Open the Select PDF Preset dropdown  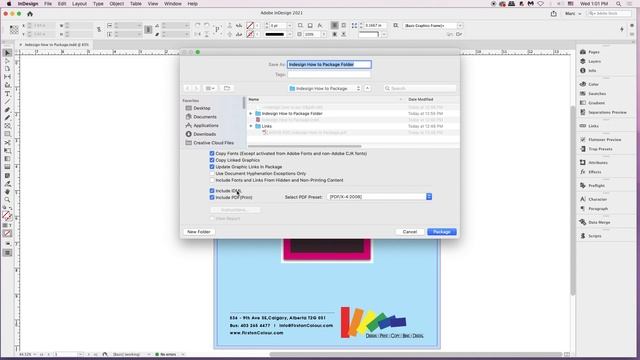(x=379, y=197)
